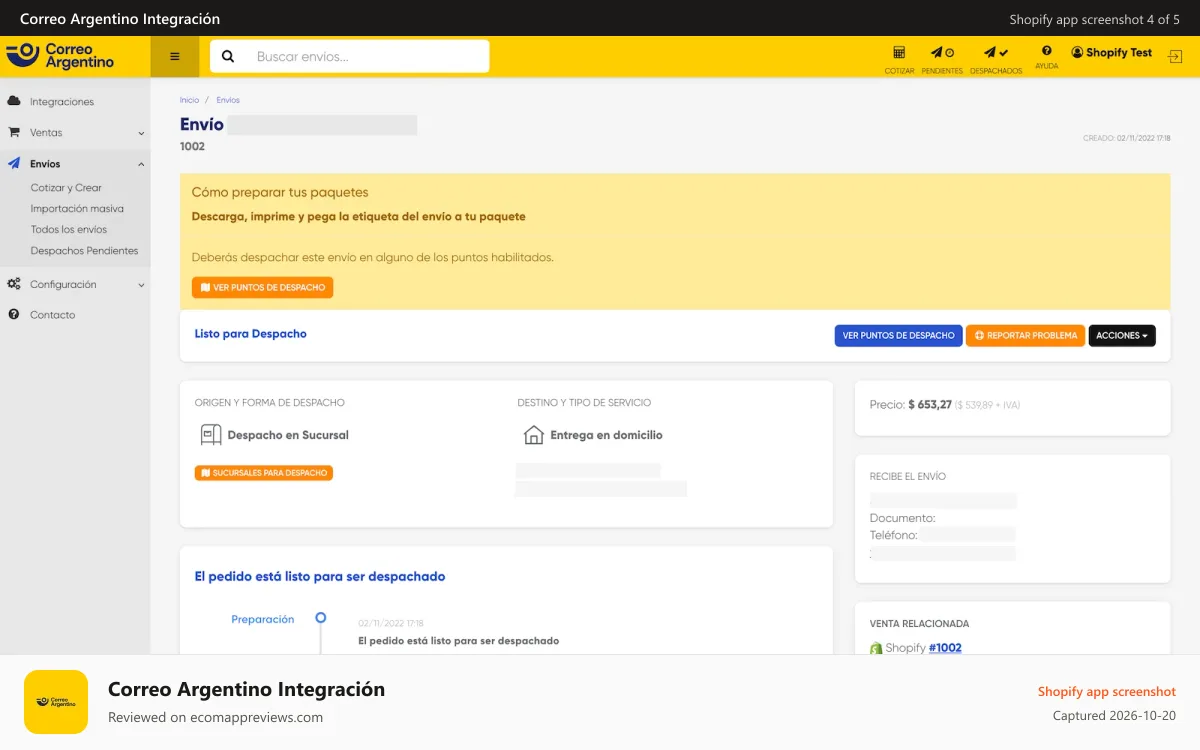Click the Correo Argentino logo
The height and width of the screenshot is (750, 1200).
click(x=60, y=56)
